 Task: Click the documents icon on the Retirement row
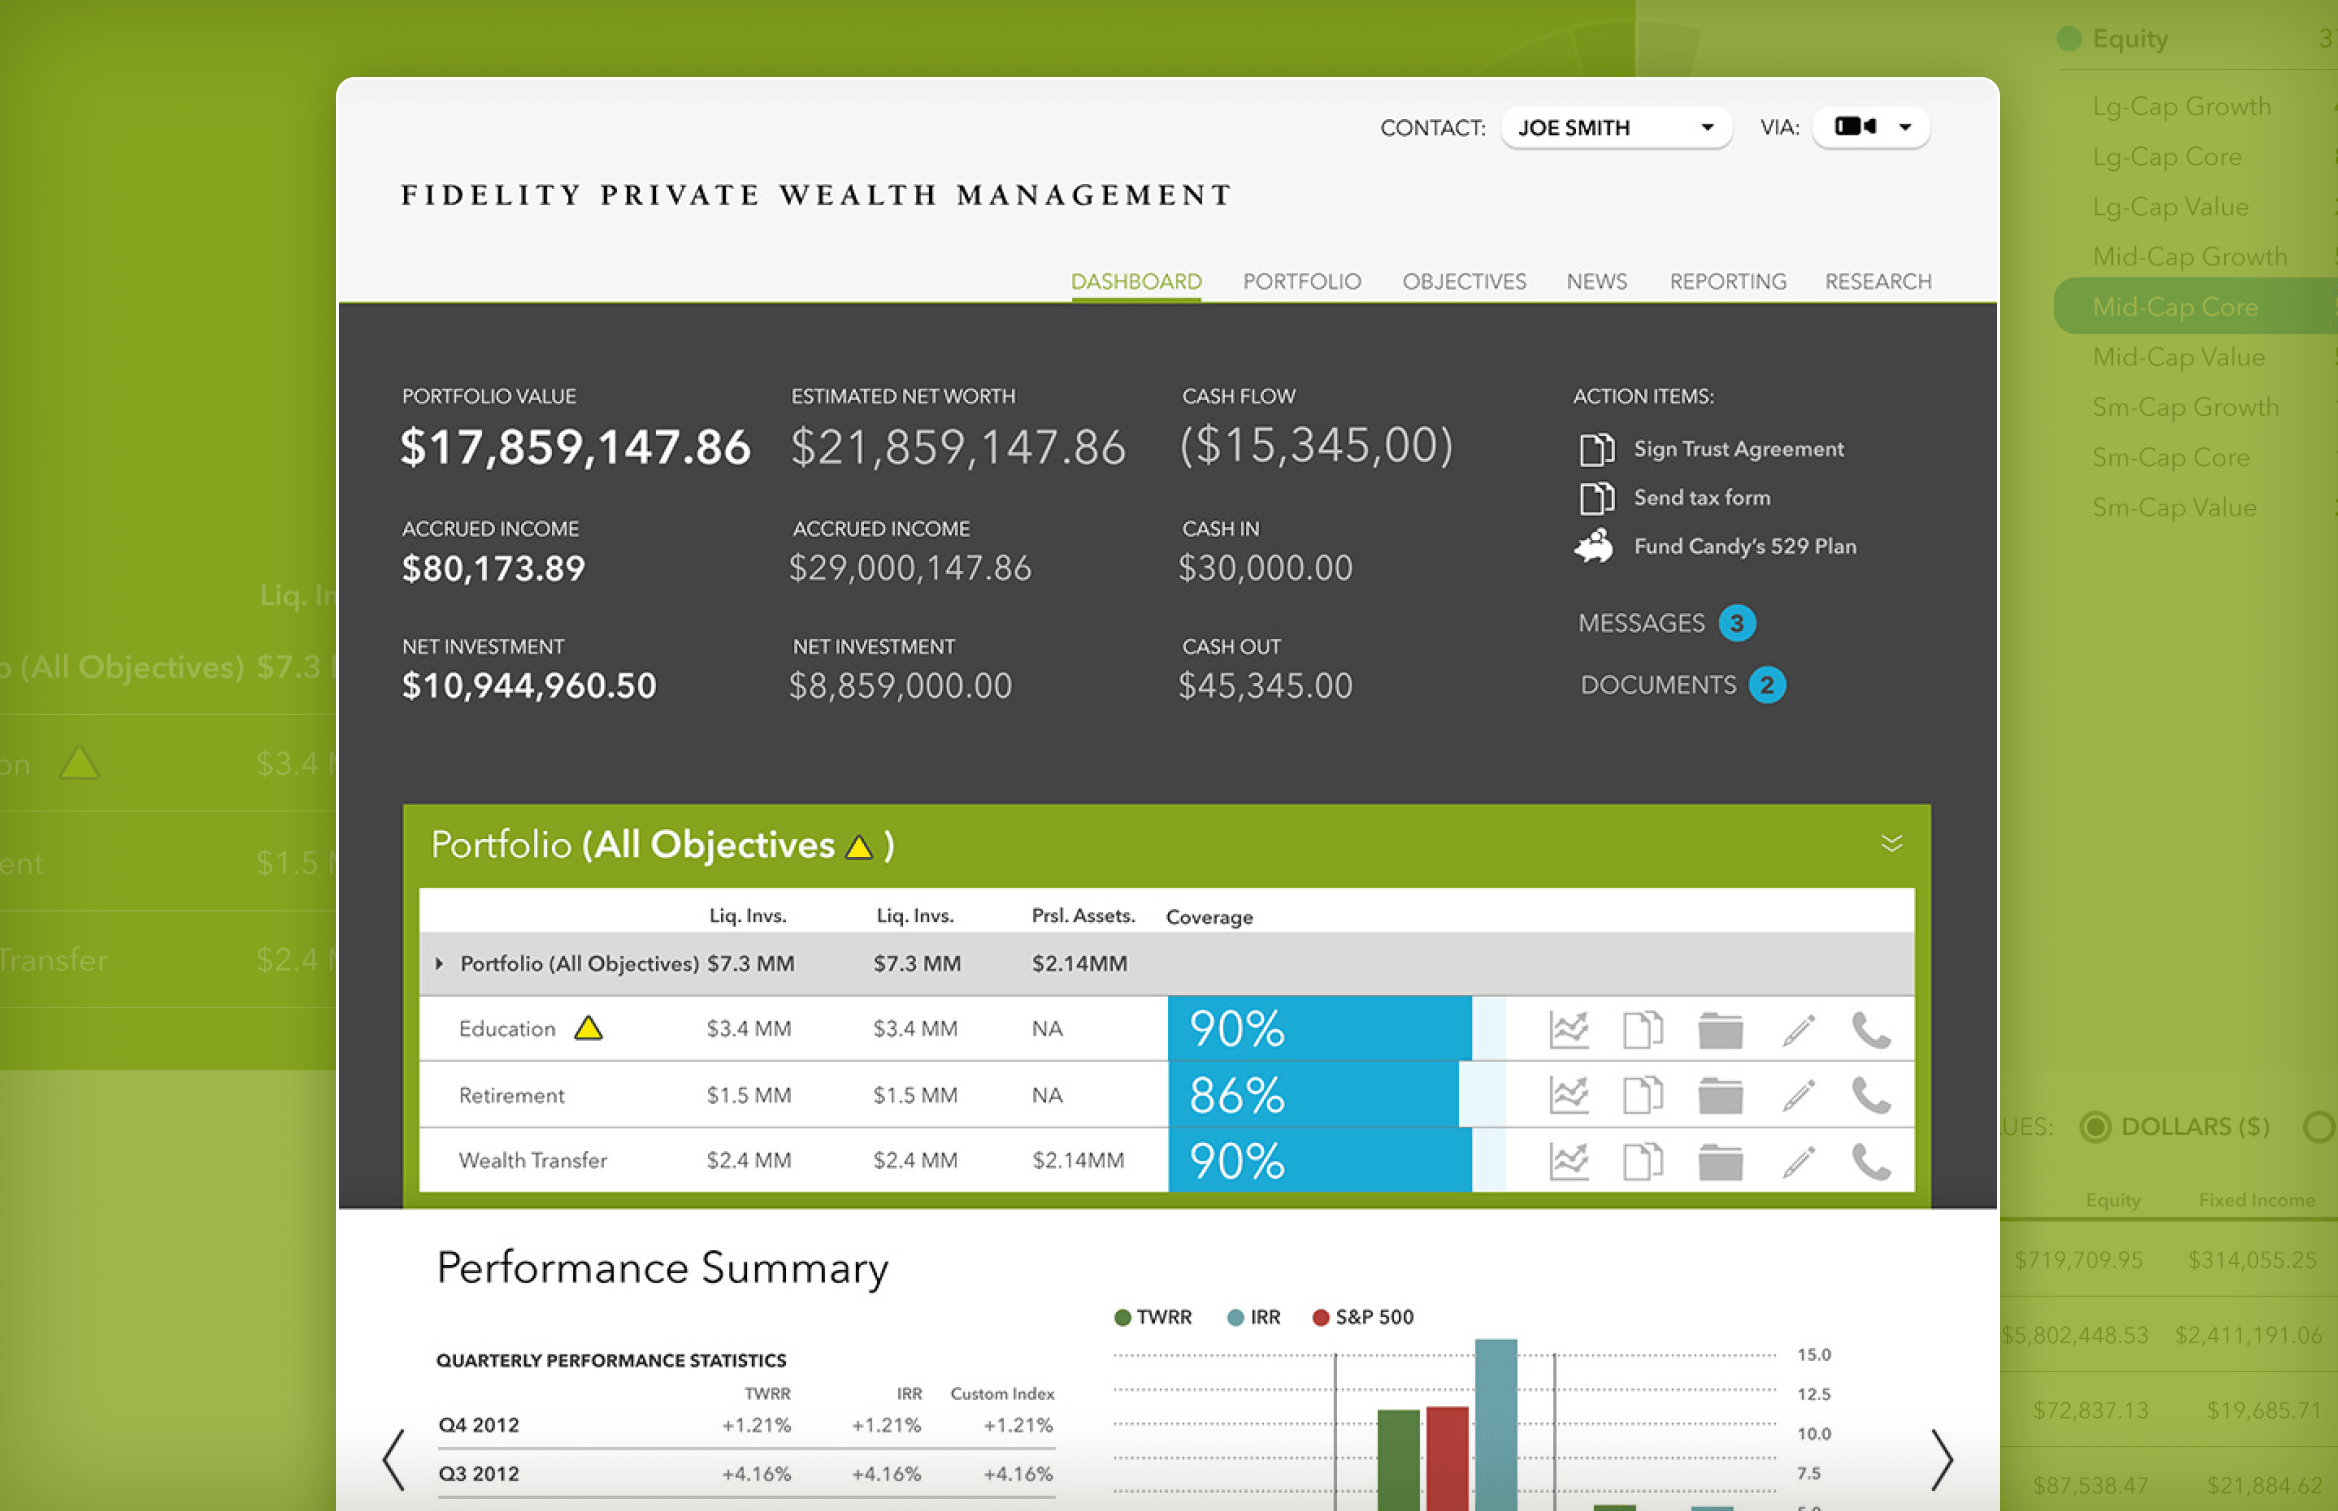[x=1643, y=1094]
